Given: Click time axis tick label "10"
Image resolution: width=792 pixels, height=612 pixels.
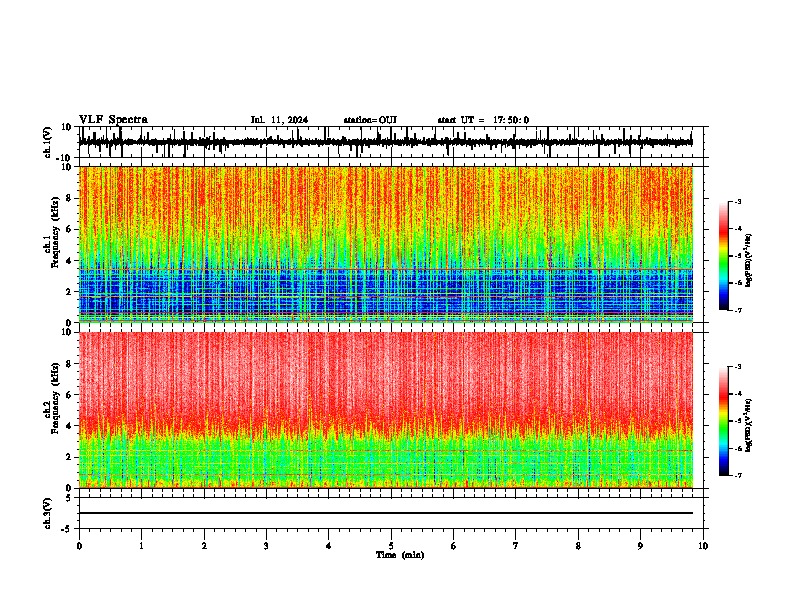Looking at the screenshot, I should tap(703, 546).
